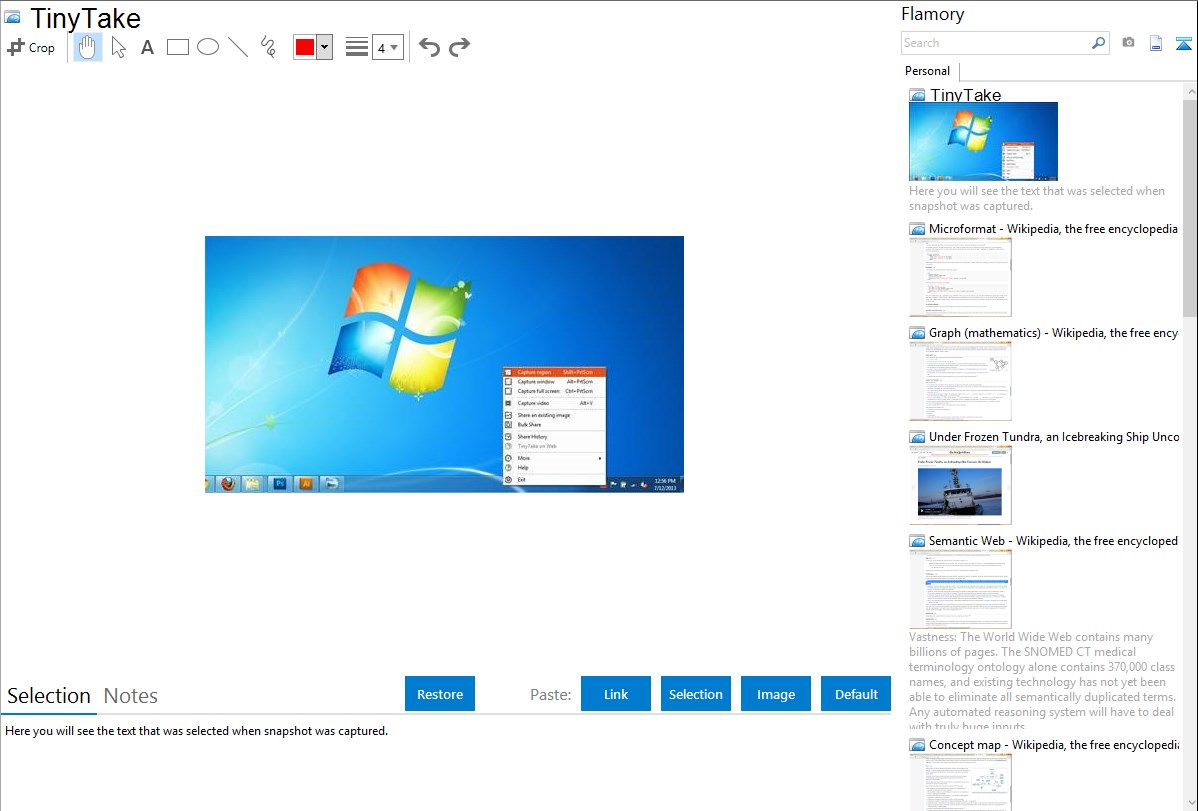Switch to the Notes tab
Viewport: 1198px width, 811px height.
click(x=131, y=696)
